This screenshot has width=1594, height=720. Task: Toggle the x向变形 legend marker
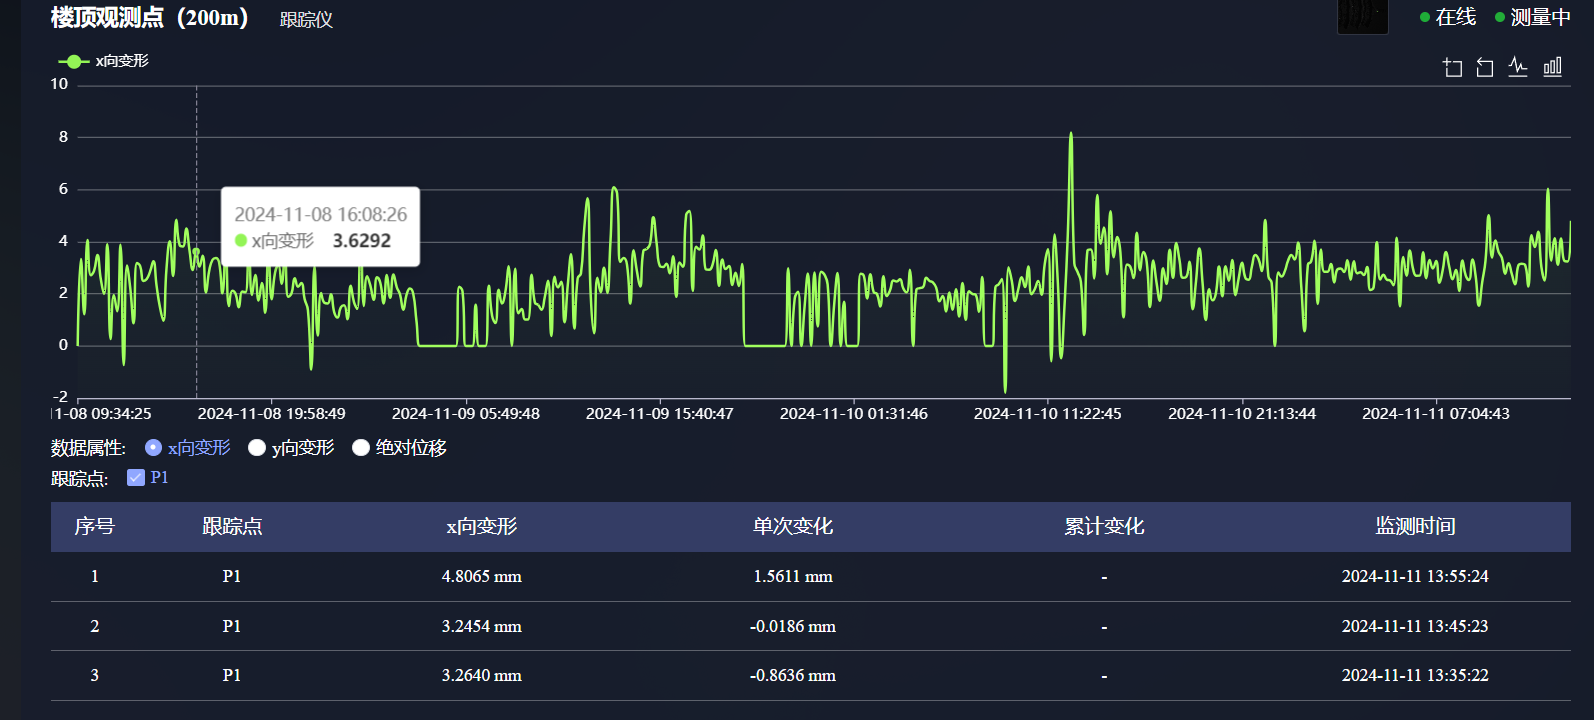click(74, 61)
